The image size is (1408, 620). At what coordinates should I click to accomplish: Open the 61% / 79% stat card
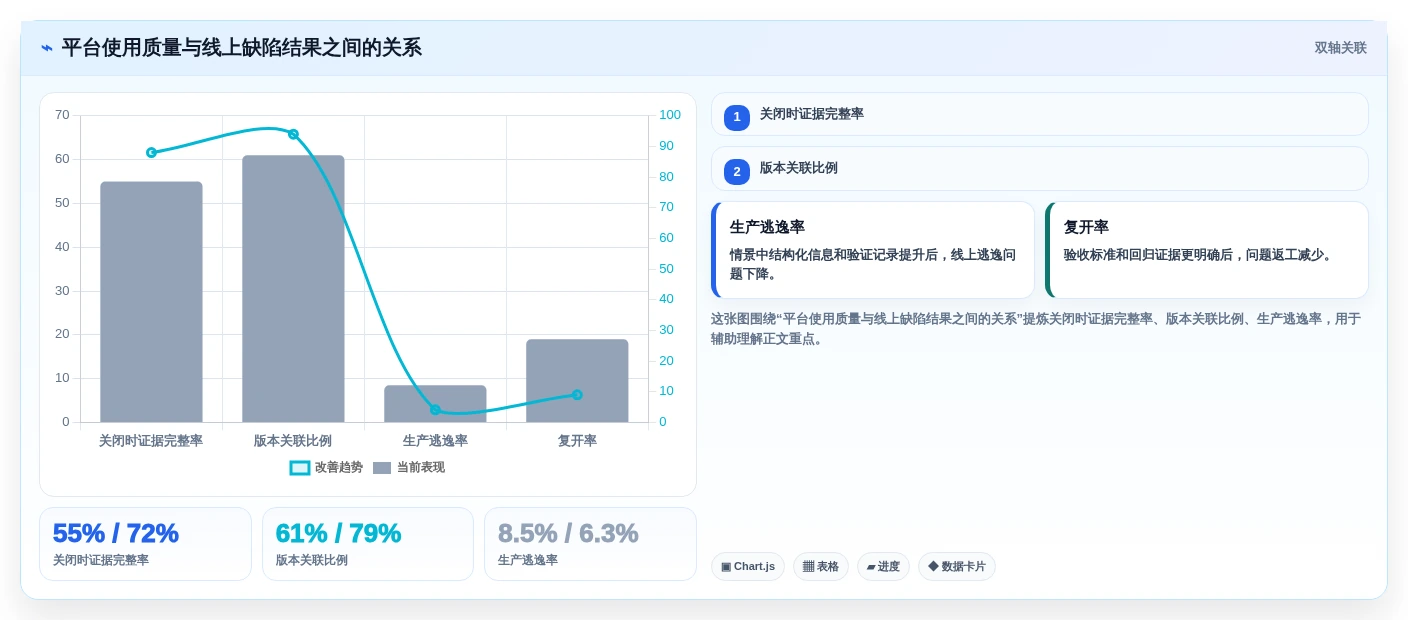tap(368, 544)
